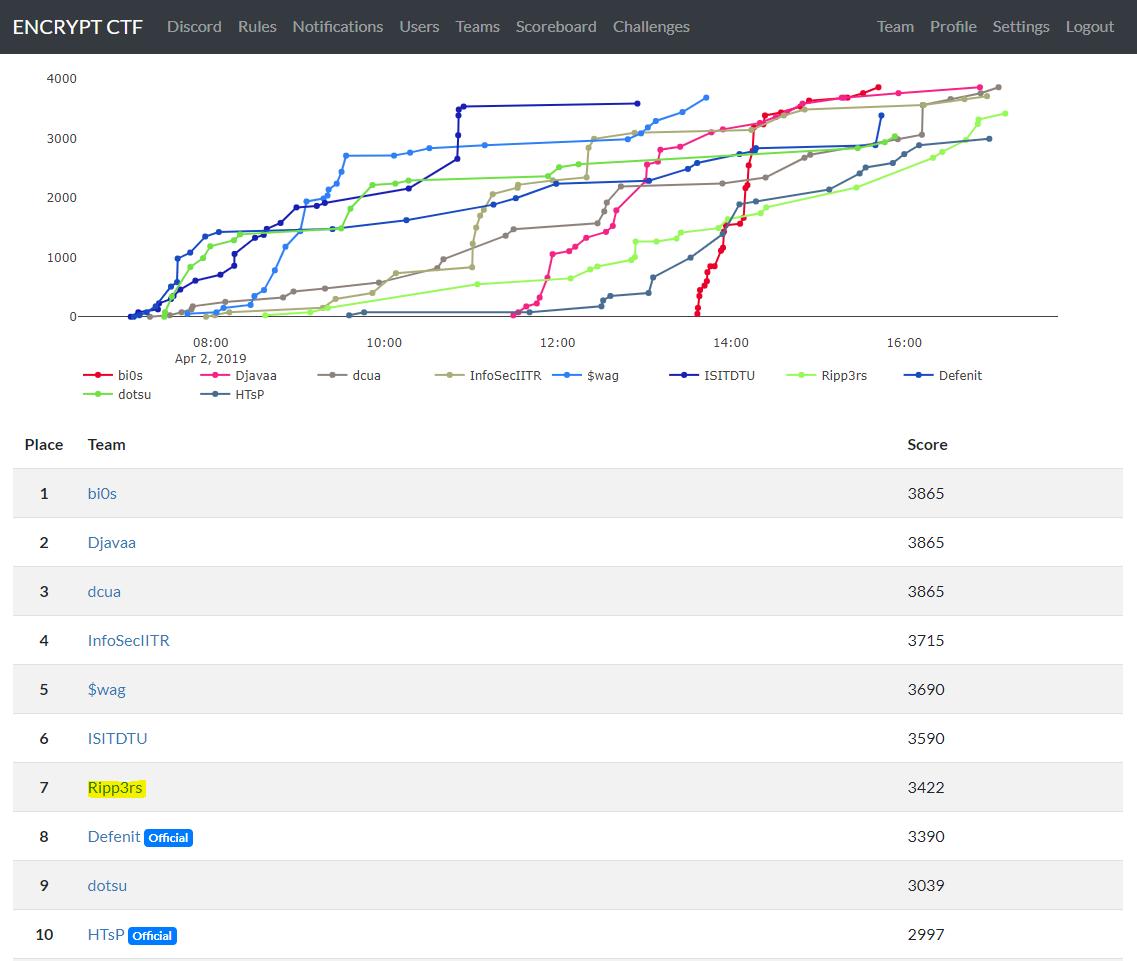Click Logout in the navbar

[x=1090, y=27]
